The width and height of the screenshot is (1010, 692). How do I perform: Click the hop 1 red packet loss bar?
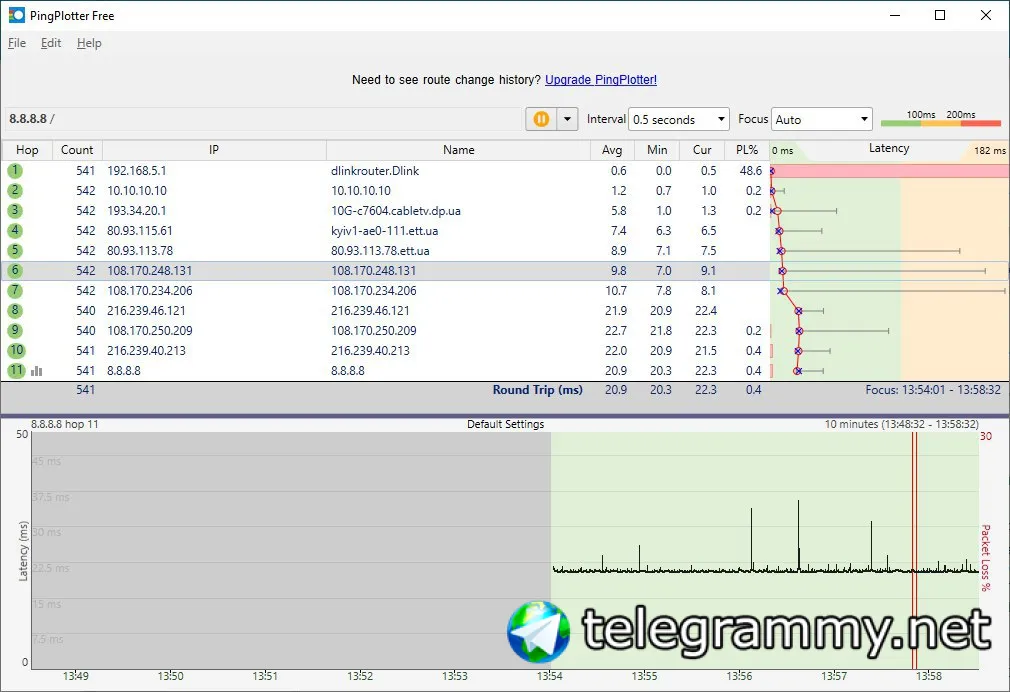pyautogui.click(x=890, y=171)
